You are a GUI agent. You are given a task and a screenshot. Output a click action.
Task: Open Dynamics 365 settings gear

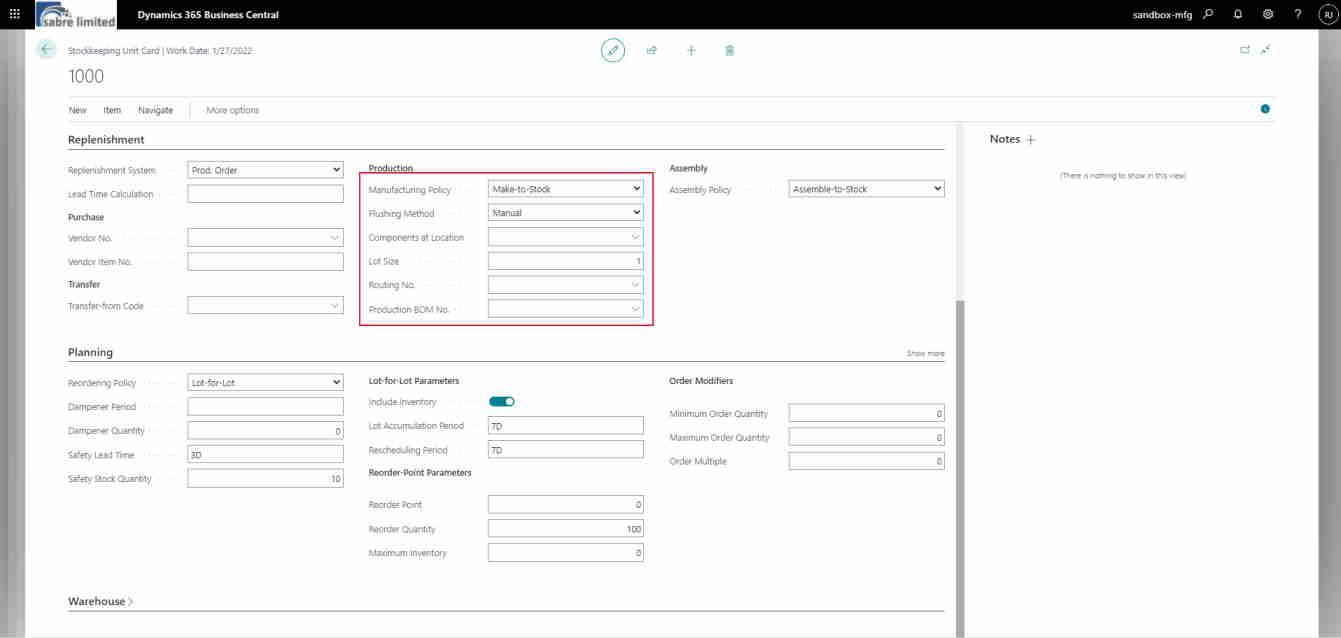pos(1266,14)
